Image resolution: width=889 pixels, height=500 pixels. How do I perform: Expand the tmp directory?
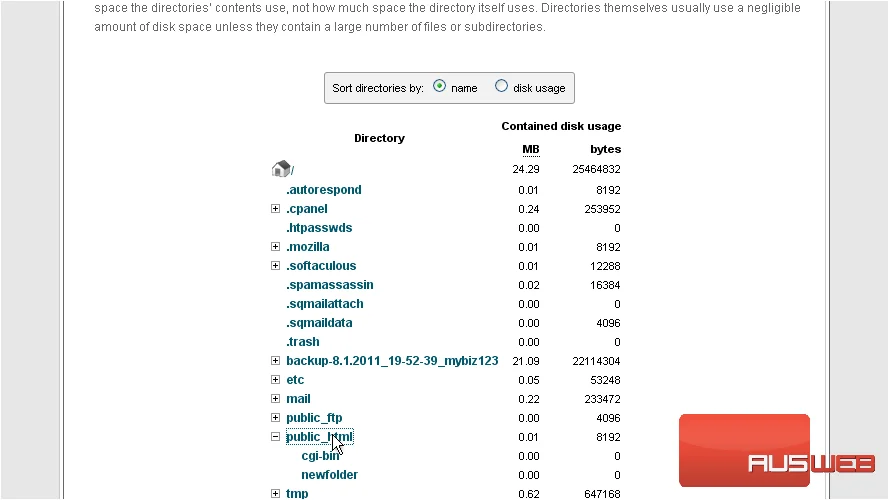tap(276, 493)
